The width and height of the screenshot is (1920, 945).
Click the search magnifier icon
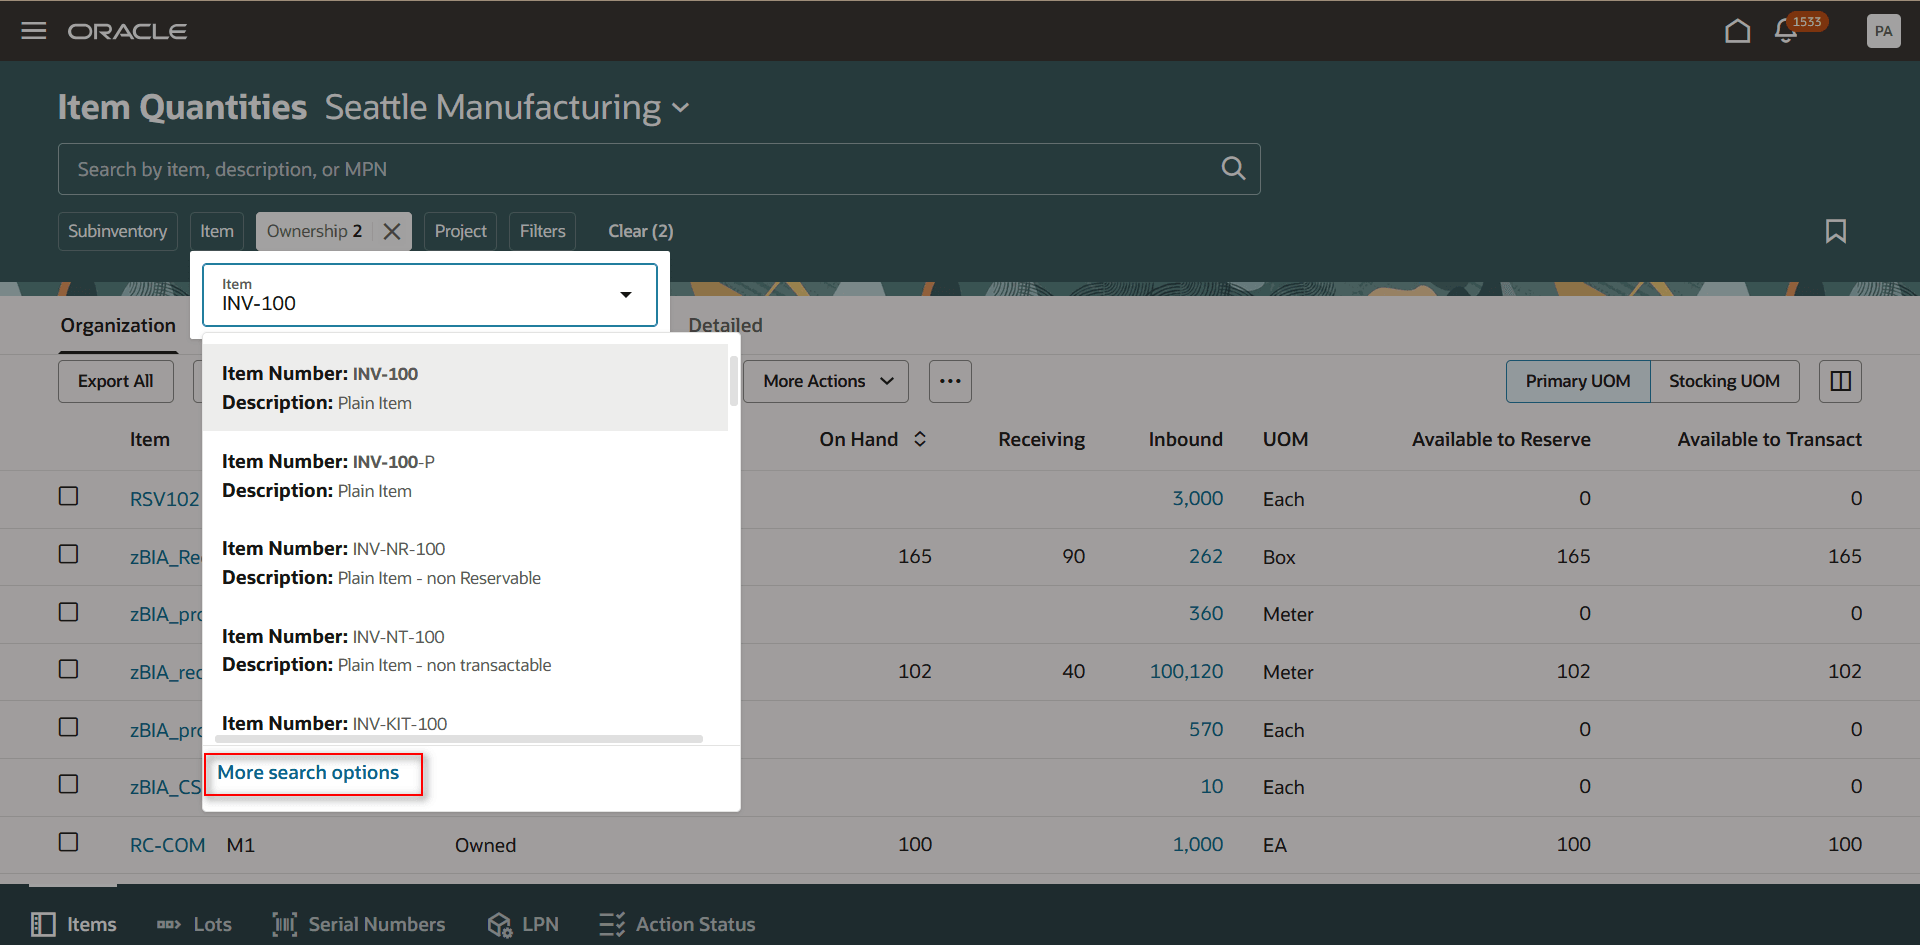[1233, 169]
